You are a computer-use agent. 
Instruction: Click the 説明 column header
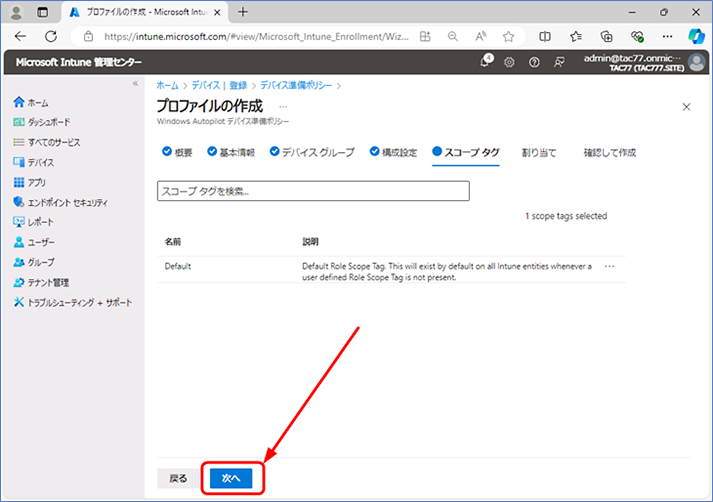tap(311, 242)
